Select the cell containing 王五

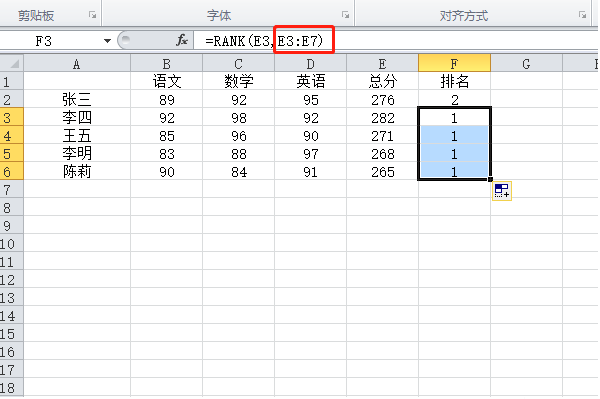77,135
